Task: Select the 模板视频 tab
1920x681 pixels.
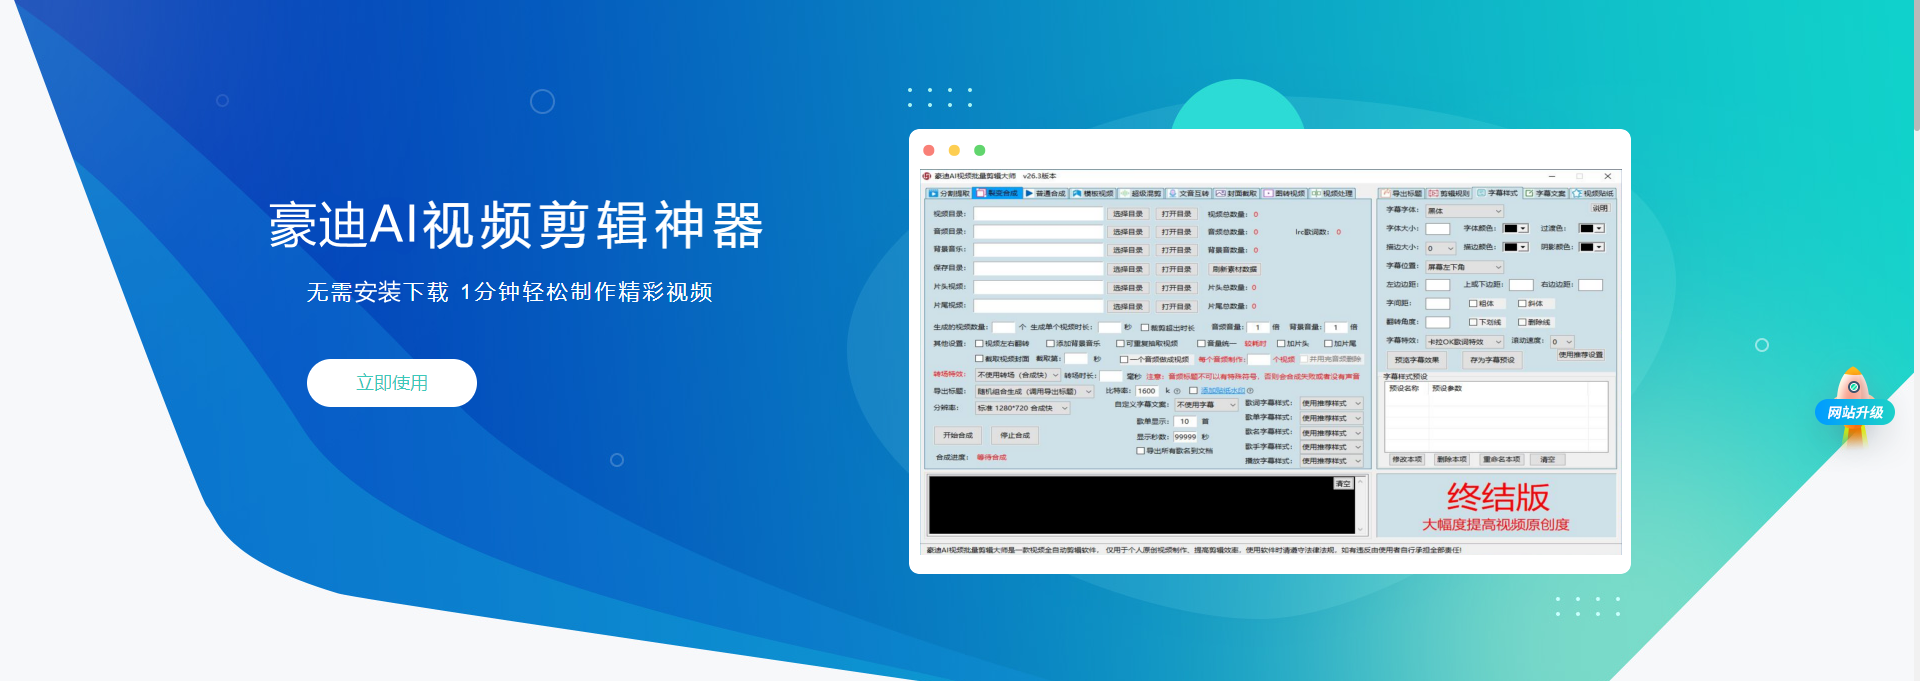Action: tap(1094, 193)
